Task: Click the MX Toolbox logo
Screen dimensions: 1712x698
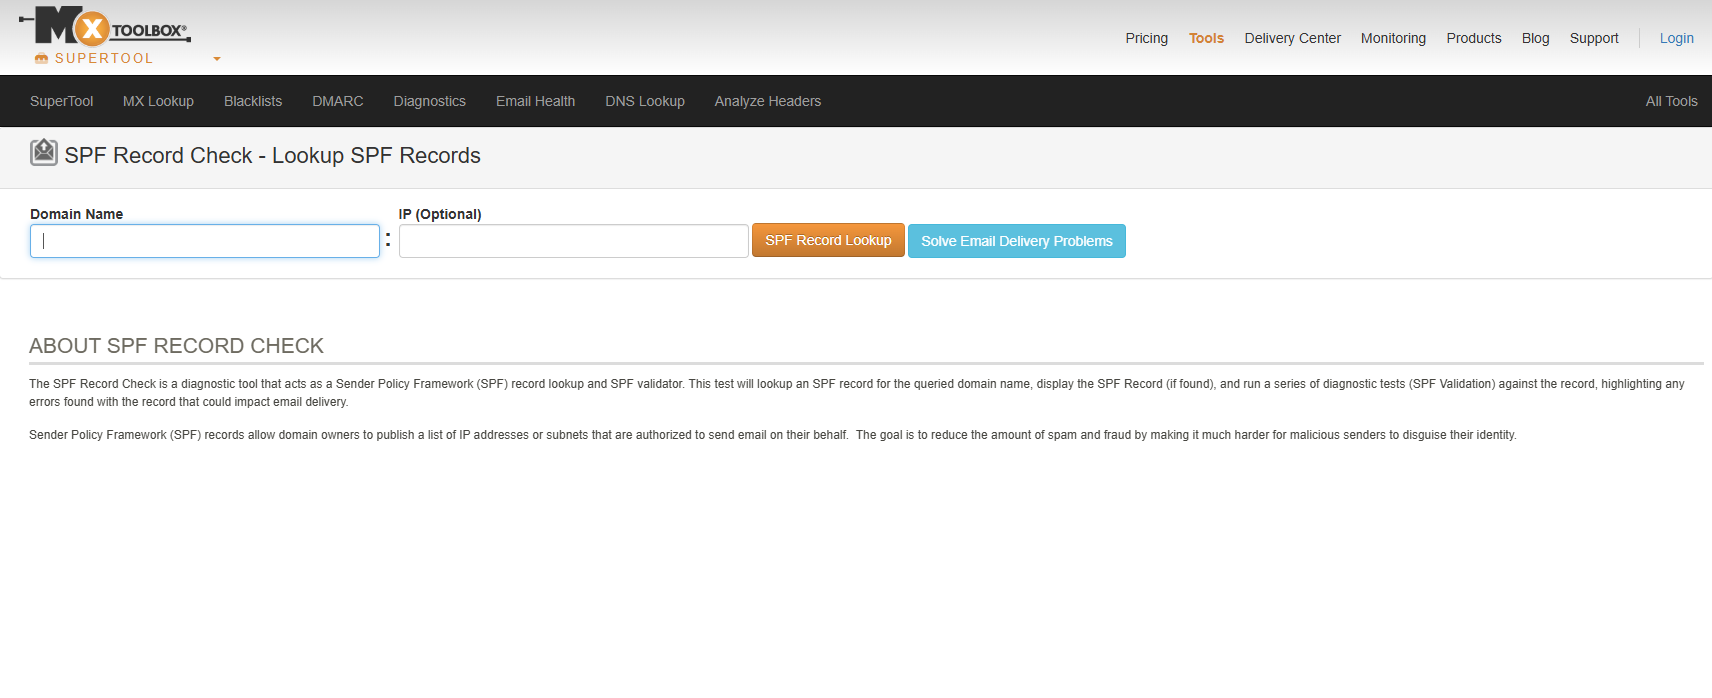Action: (105, 26)
